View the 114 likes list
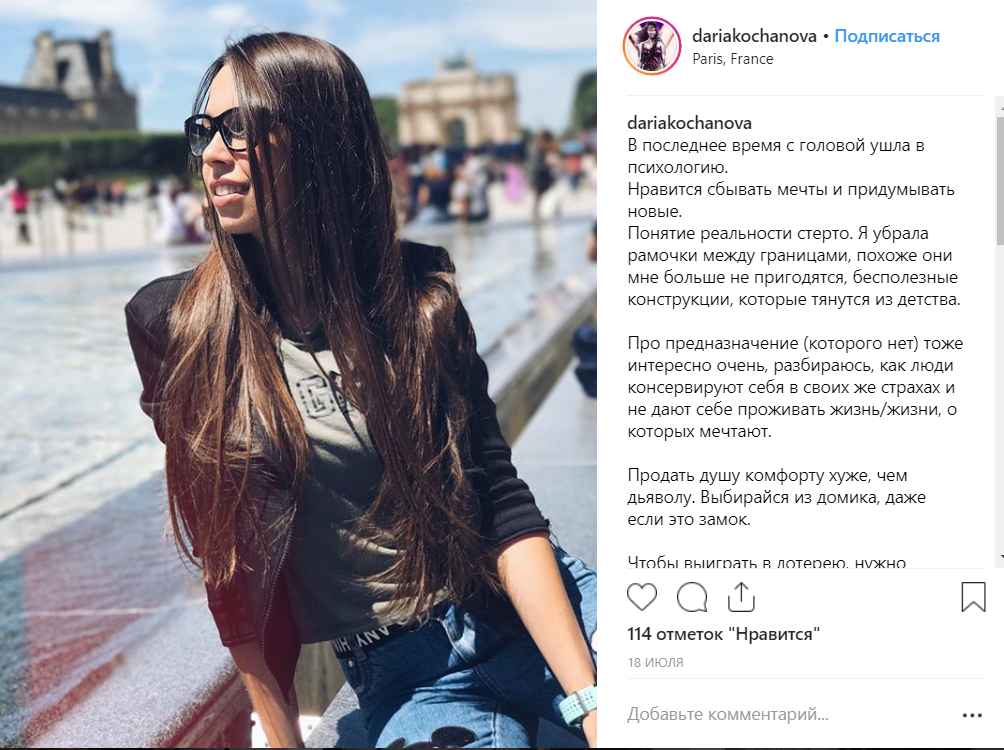 (x=724, y=634)
